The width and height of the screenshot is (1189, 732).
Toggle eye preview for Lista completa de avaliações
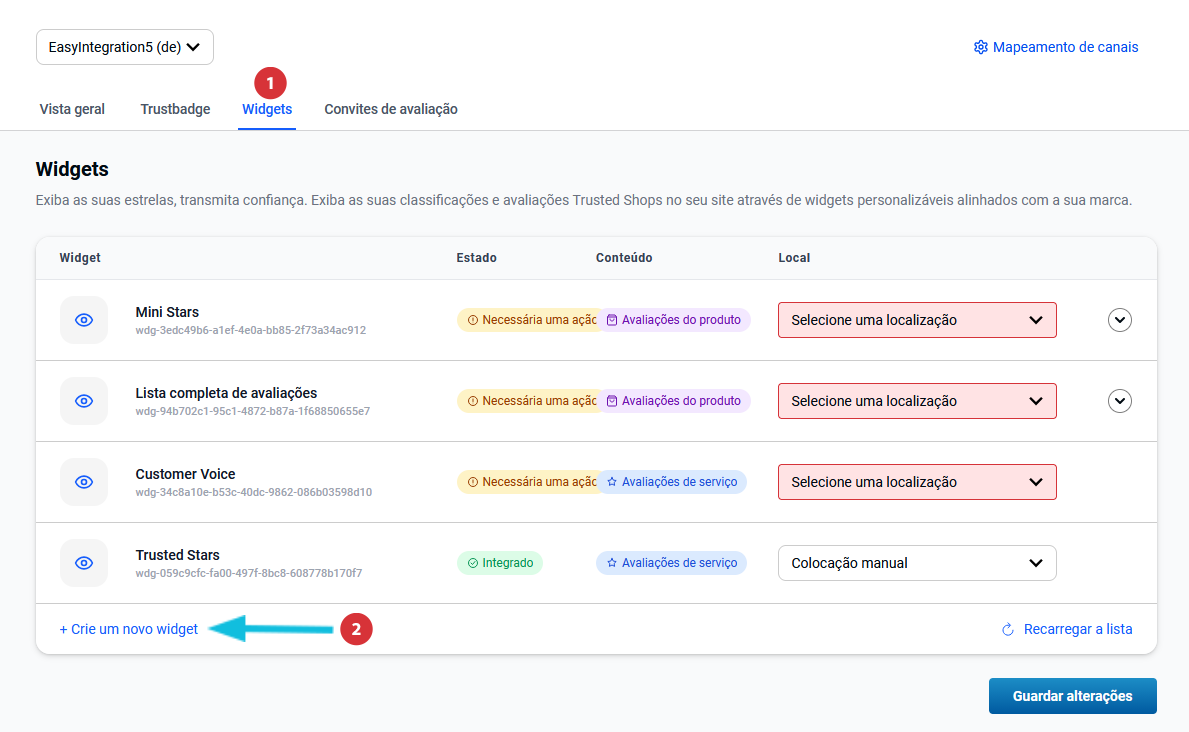pos(84,401)
